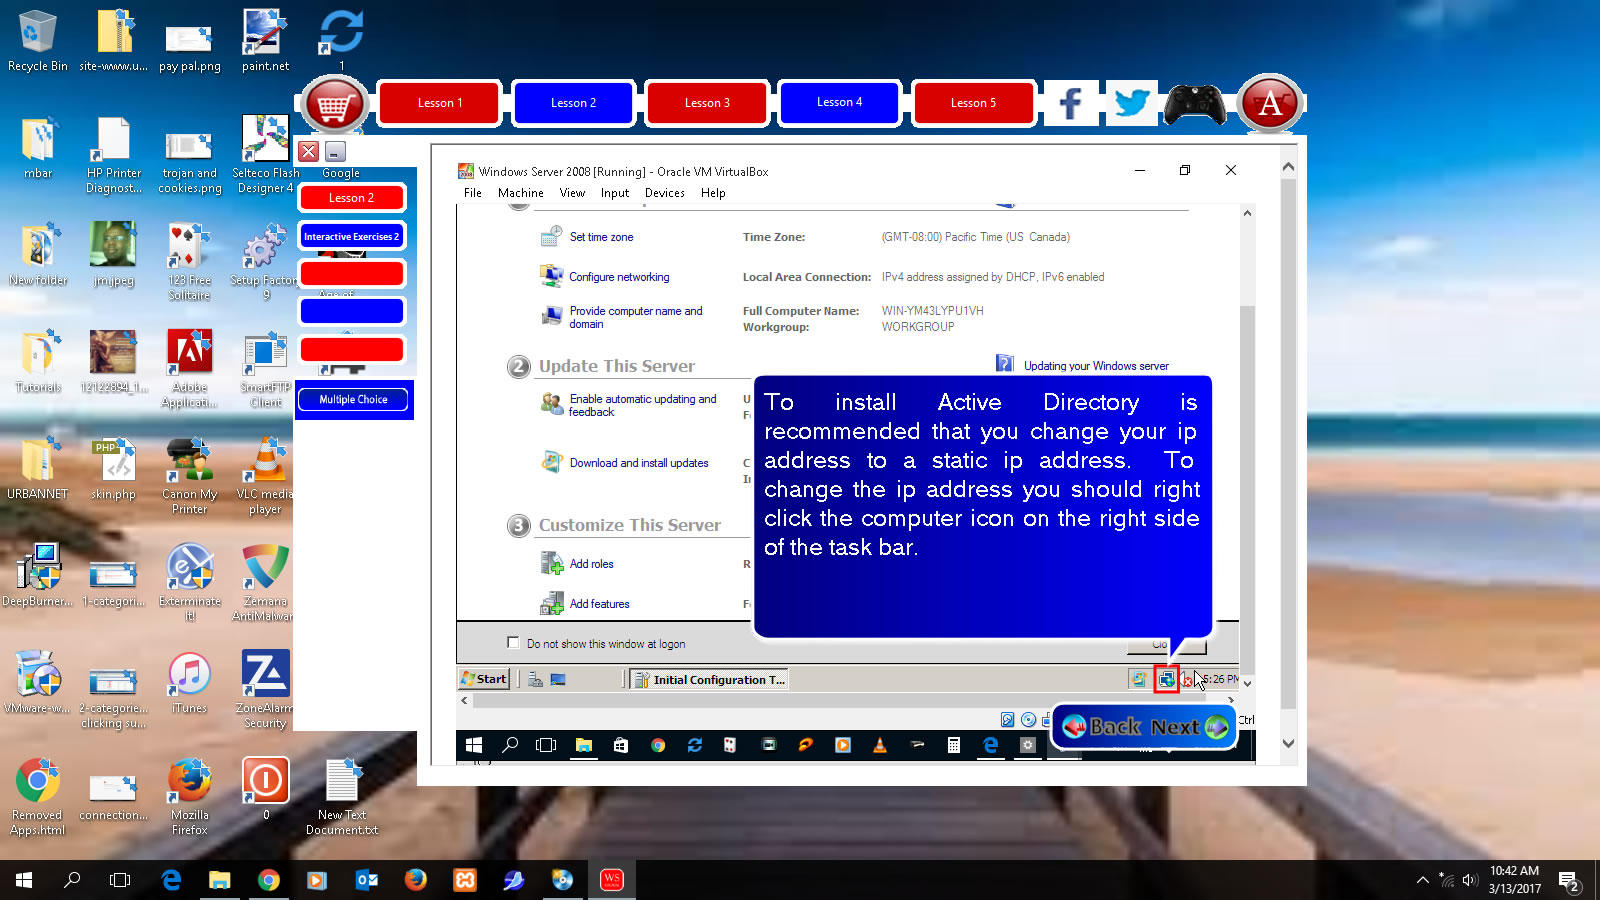
Task: Click the Twitter bird icon
Action: [1132, 103]
